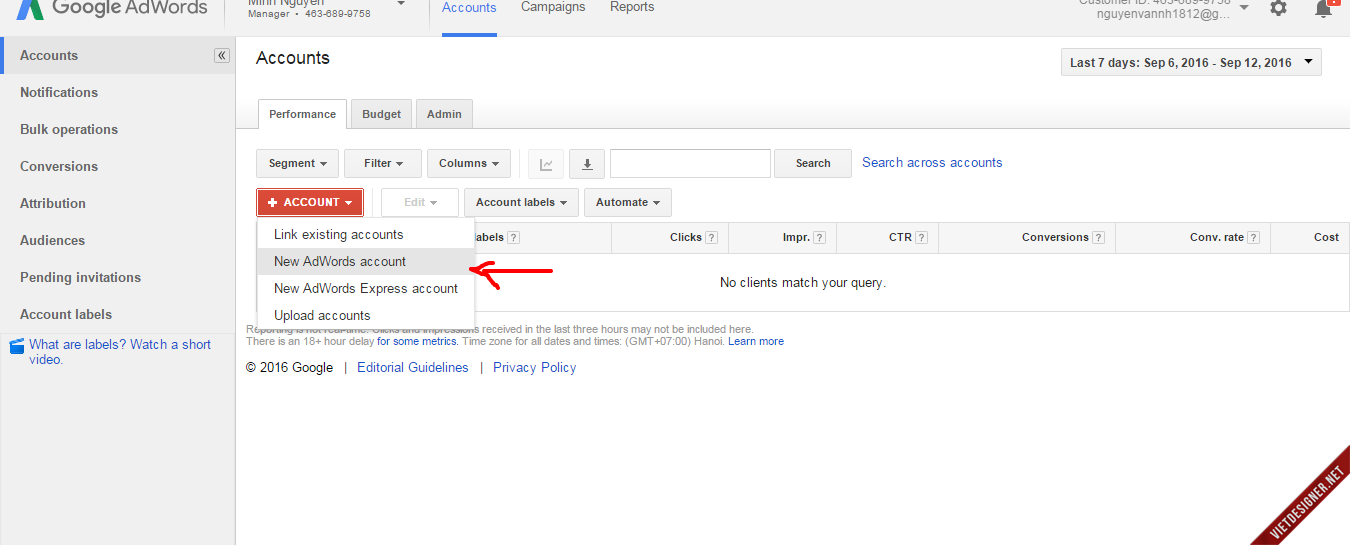Switch to the Performance tab

(303, 114)
